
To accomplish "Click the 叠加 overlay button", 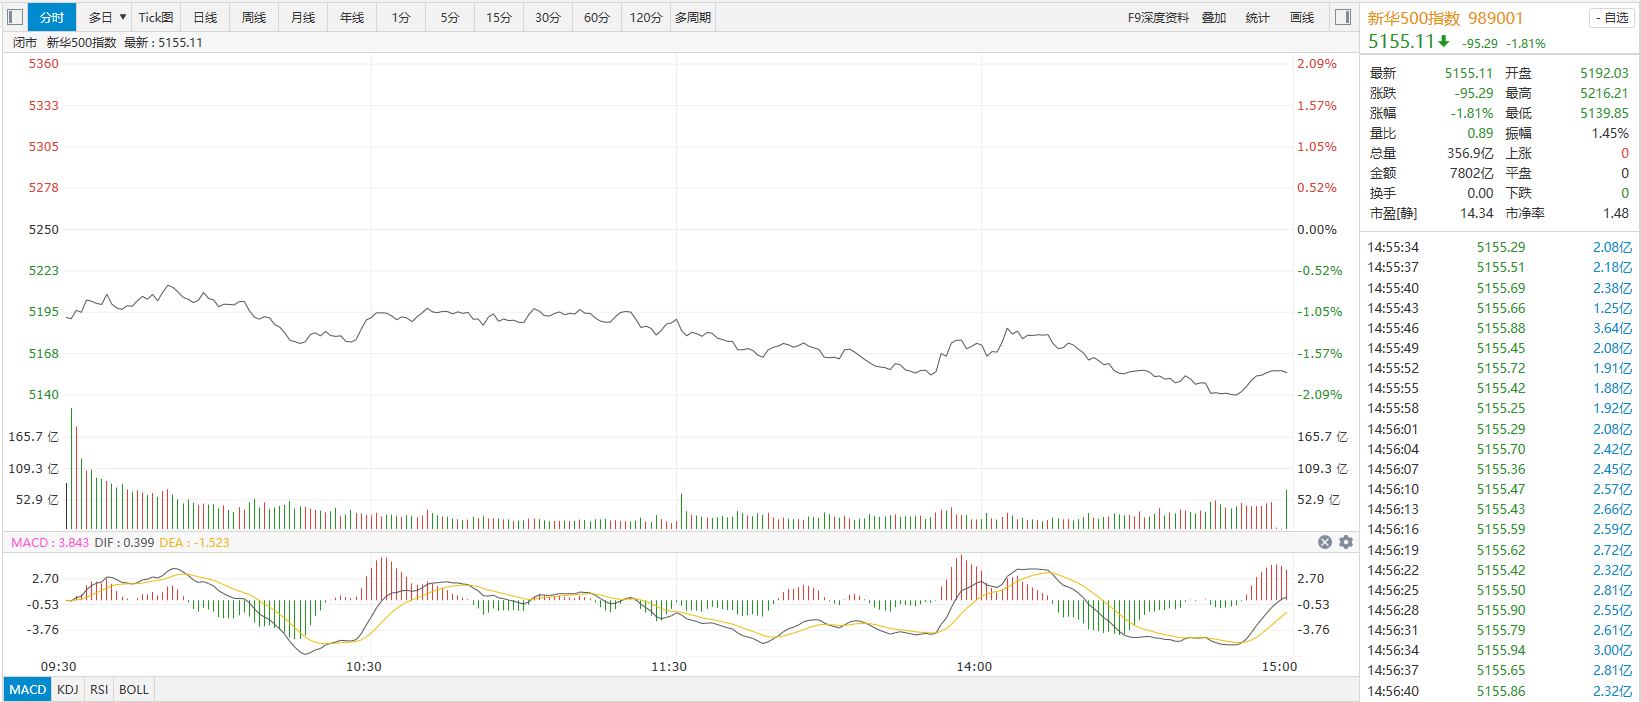I will tap(1214, 17).
